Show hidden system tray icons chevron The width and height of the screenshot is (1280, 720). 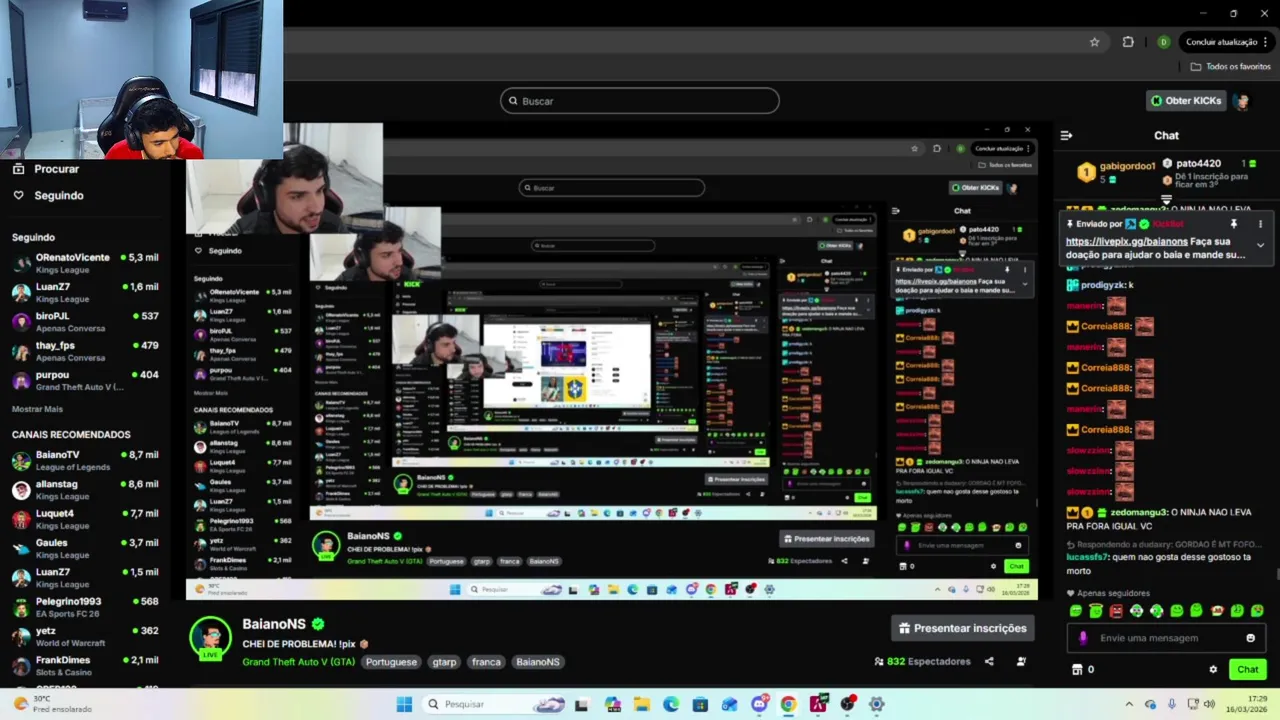point(1127,704)
